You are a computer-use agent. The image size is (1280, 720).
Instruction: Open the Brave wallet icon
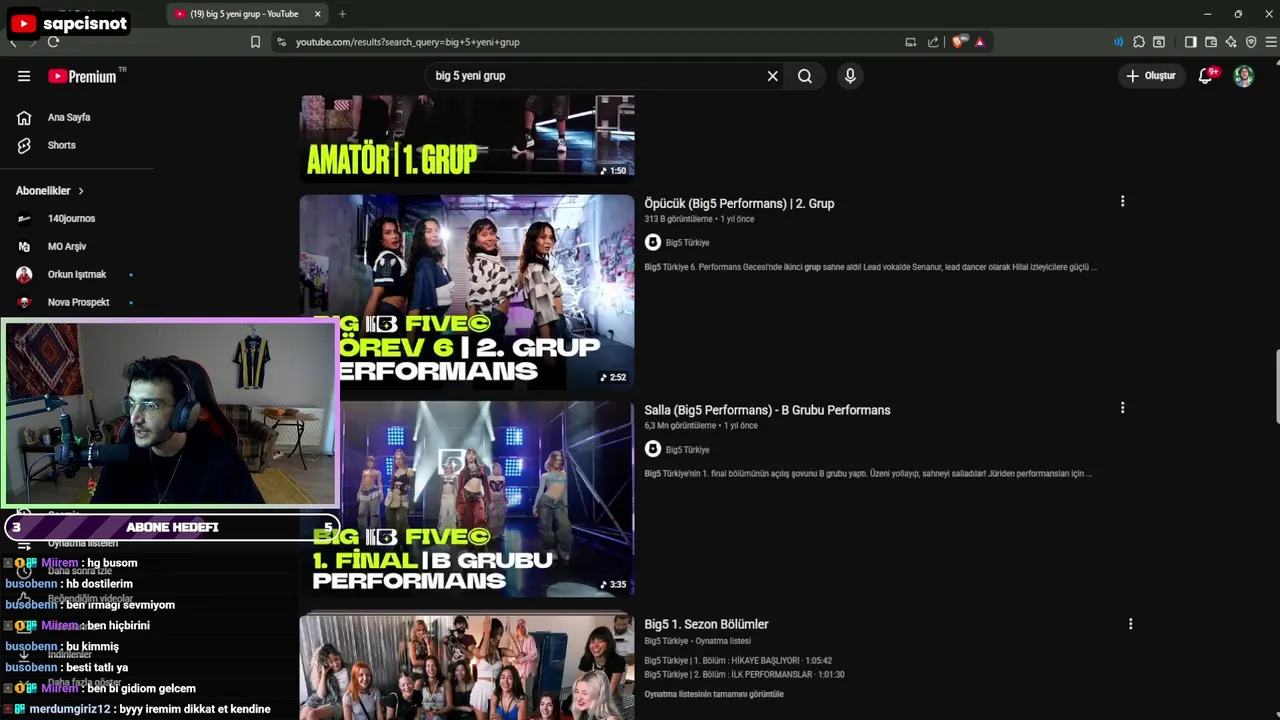pos(1211,42)
